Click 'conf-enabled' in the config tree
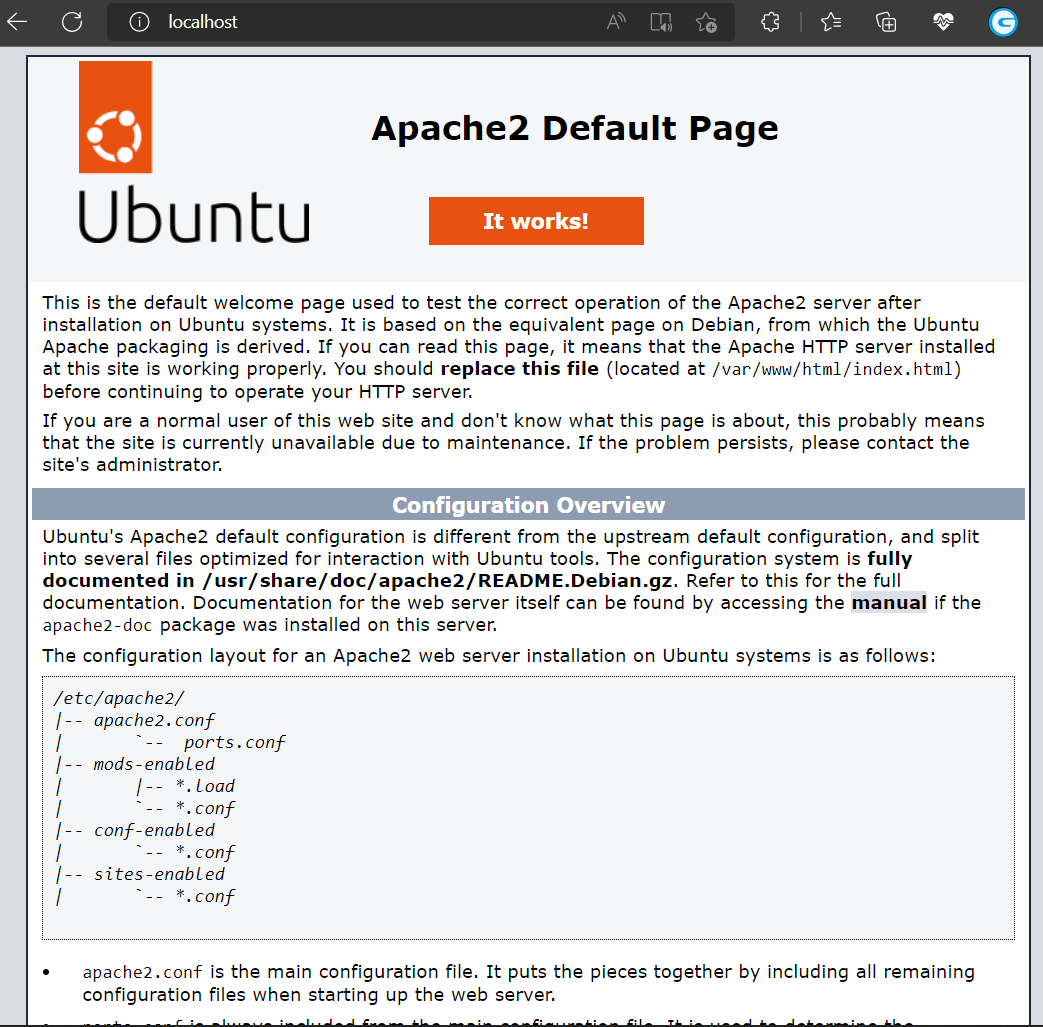The height and width of the screenshot is (1027, 1043). [154, 830]
